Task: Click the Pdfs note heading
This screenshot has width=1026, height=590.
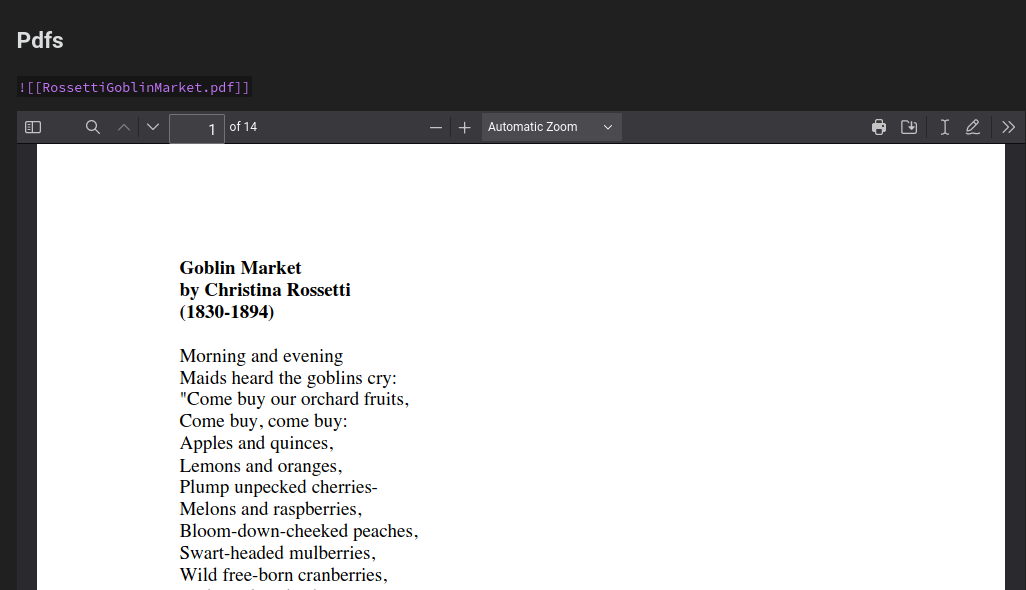Action: click(39, 40)
